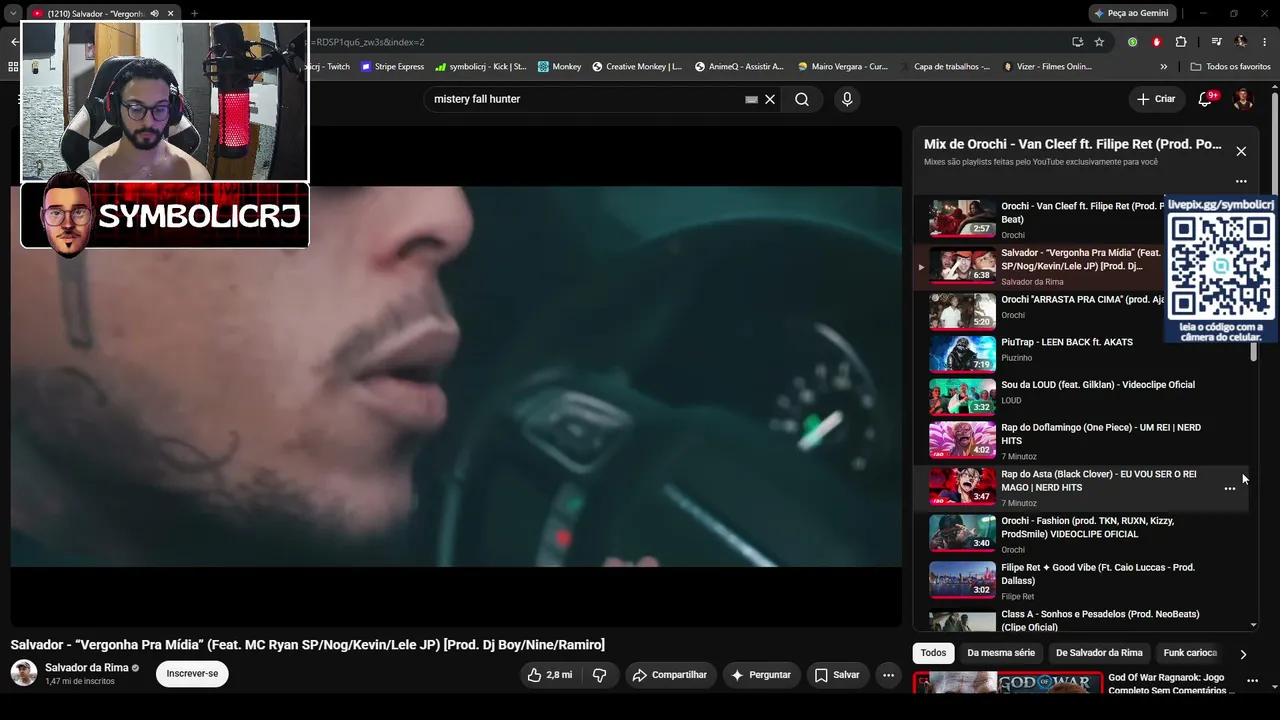Open the Mix playlist options menu
1280x720 pixels.
1241,181
